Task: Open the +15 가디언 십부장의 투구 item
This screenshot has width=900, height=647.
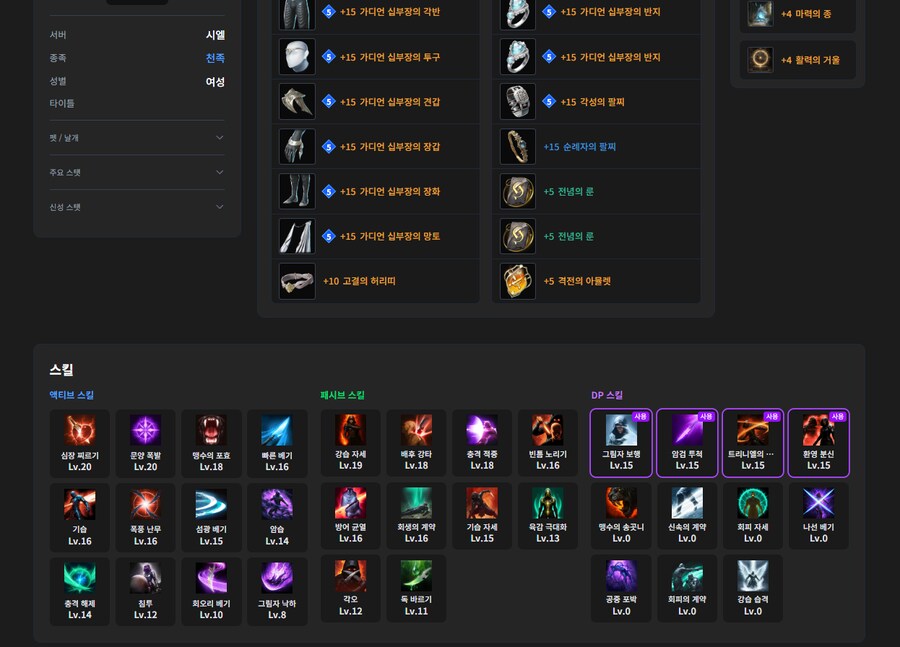Action: tap(376, 57)
